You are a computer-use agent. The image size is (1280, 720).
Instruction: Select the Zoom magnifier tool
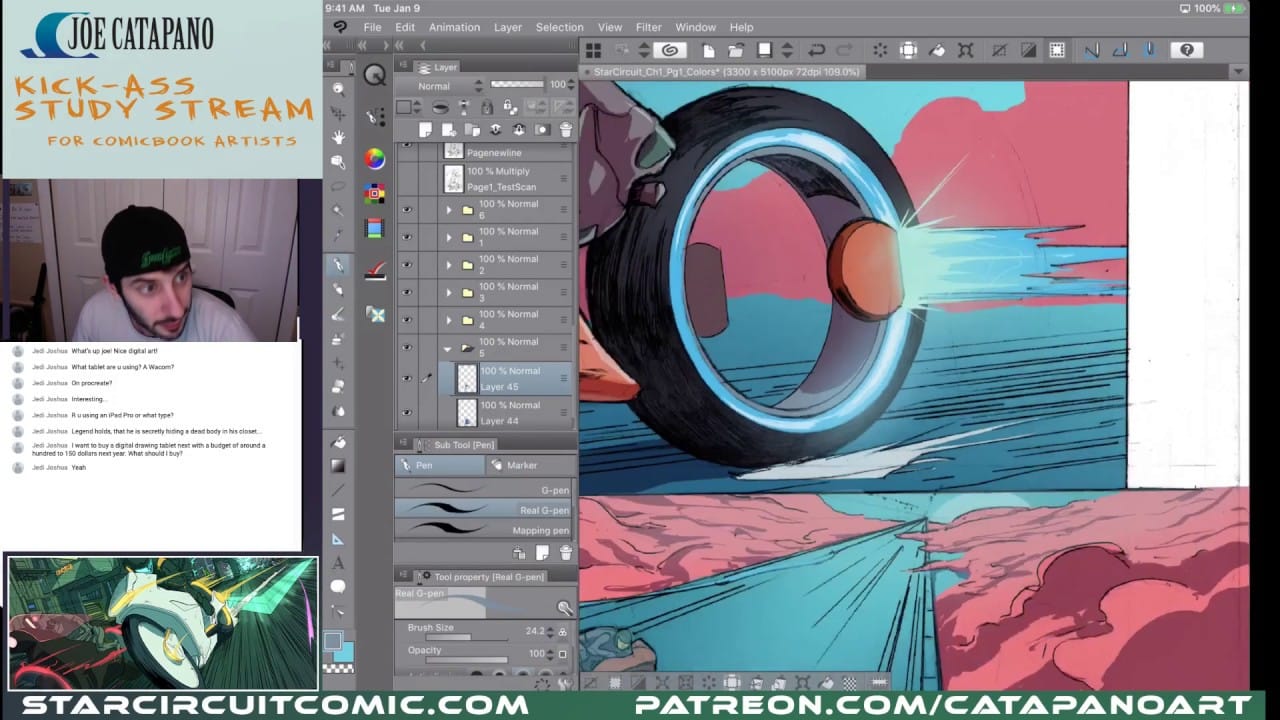pos(338,89)
